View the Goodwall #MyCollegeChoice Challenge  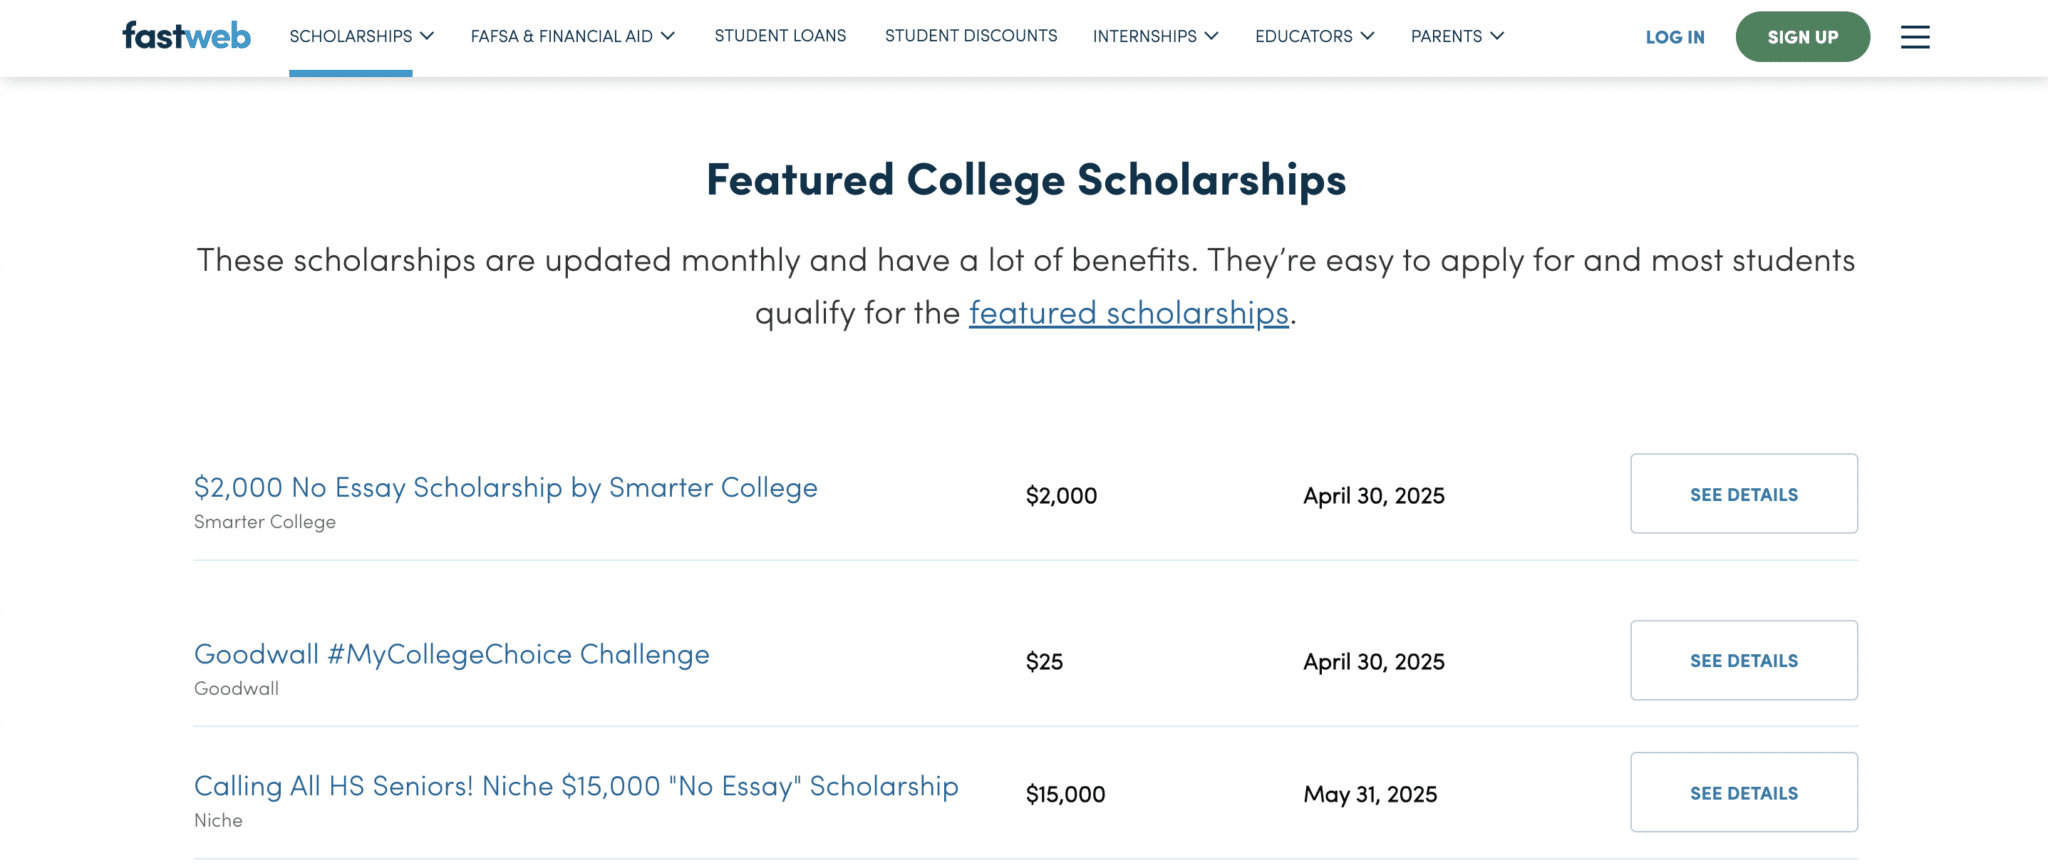pyautogui.click(x=451, y=653)
